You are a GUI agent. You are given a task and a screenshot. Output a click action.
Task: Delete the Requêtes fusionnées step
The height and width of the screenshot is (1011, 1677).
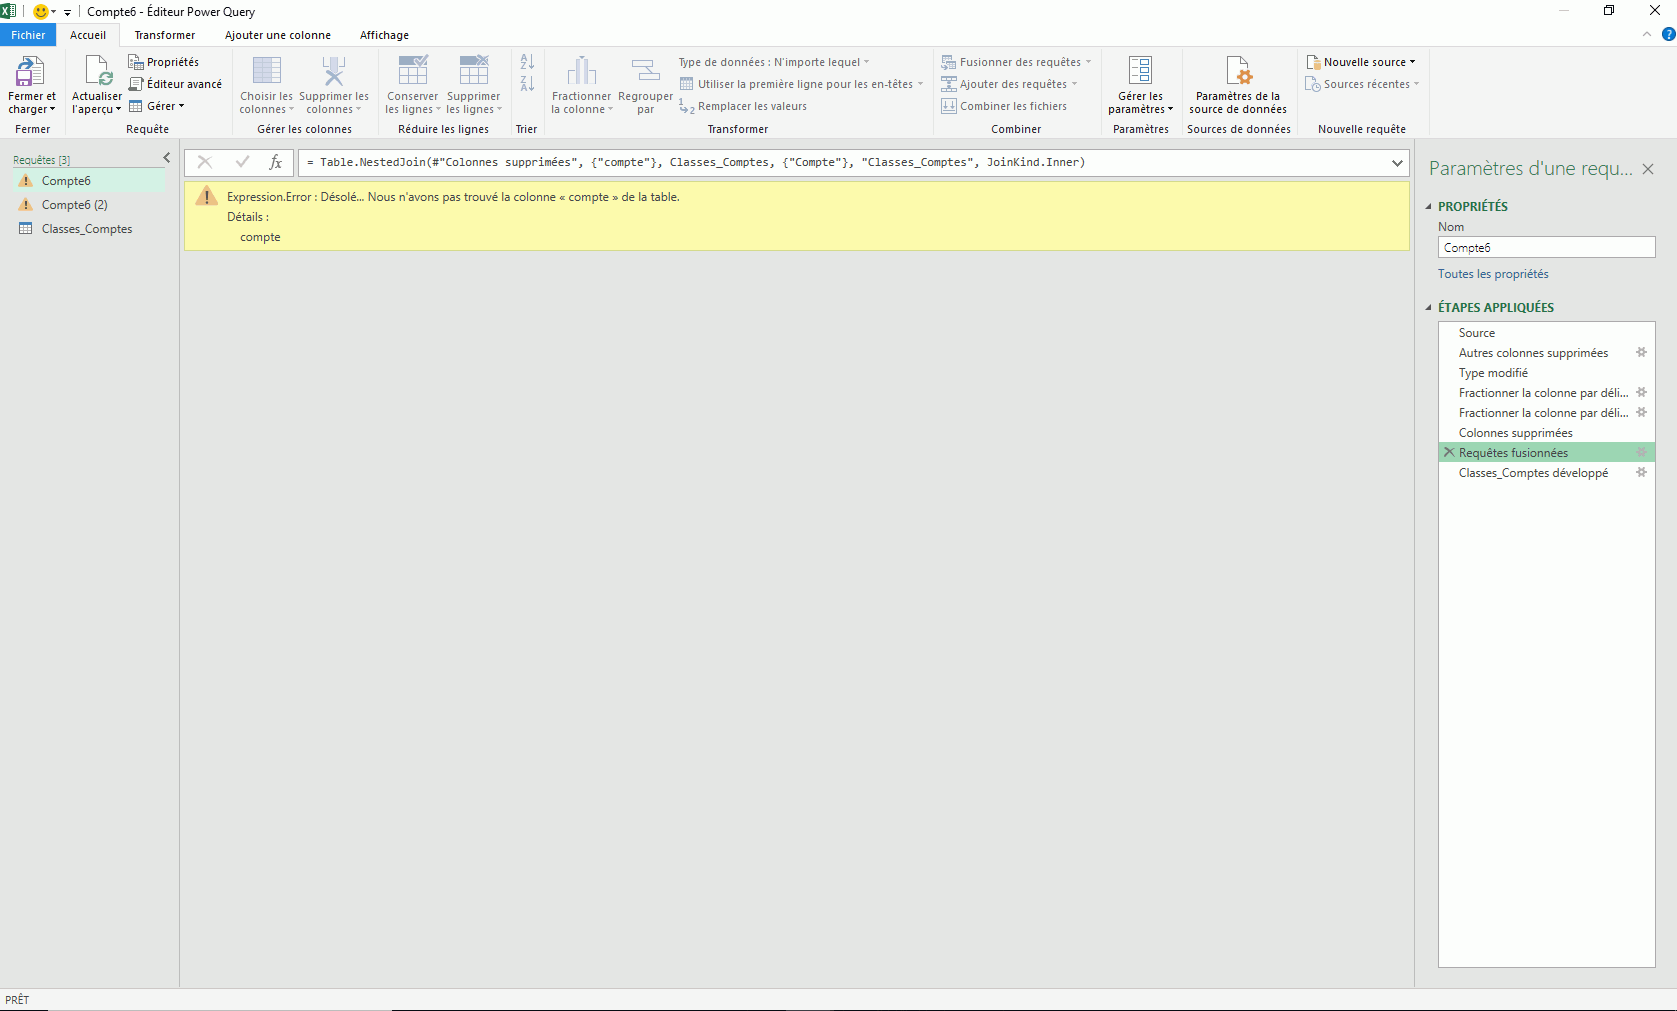pos(1449,453)
